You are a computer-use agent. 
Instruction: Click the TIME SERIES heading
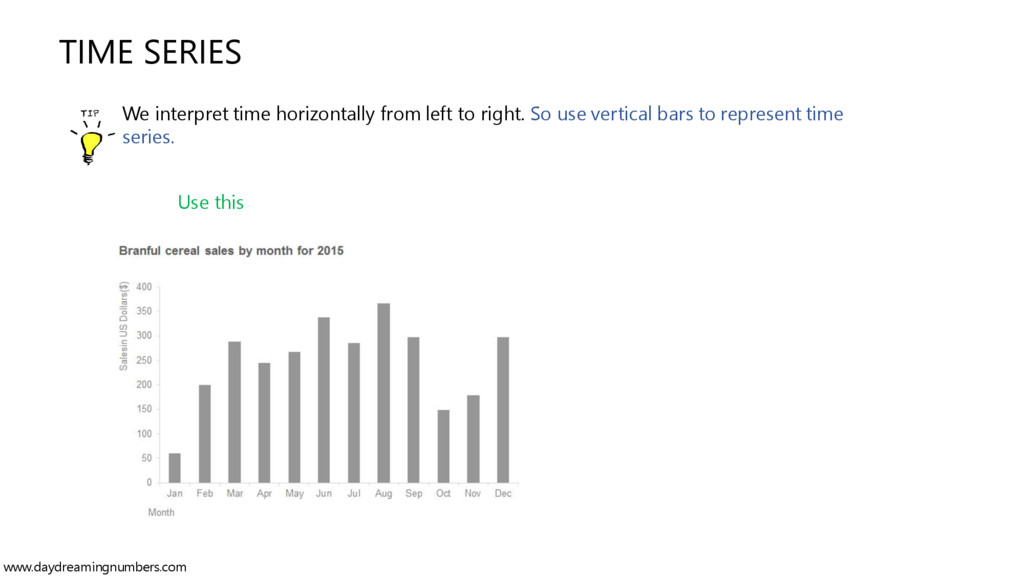pyautogui.click(x=150, y=52)
